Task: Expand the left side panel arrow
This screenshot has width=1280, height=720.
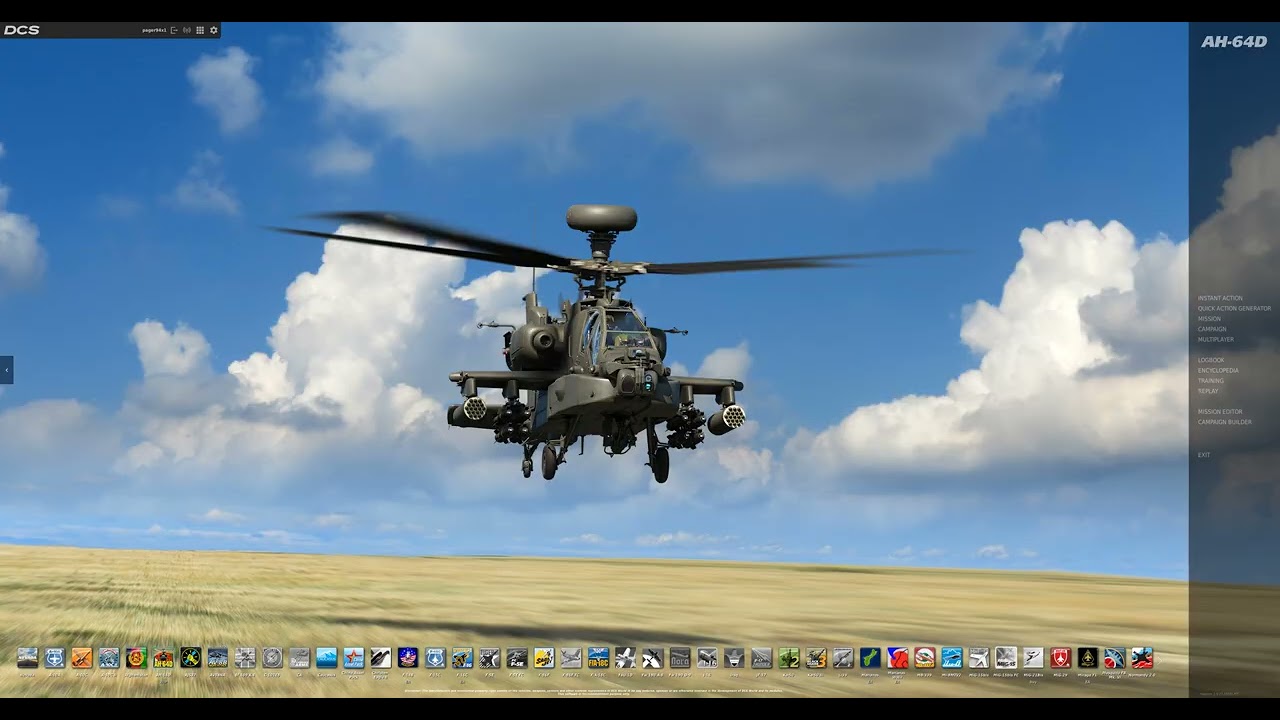Action: (6, 370)
